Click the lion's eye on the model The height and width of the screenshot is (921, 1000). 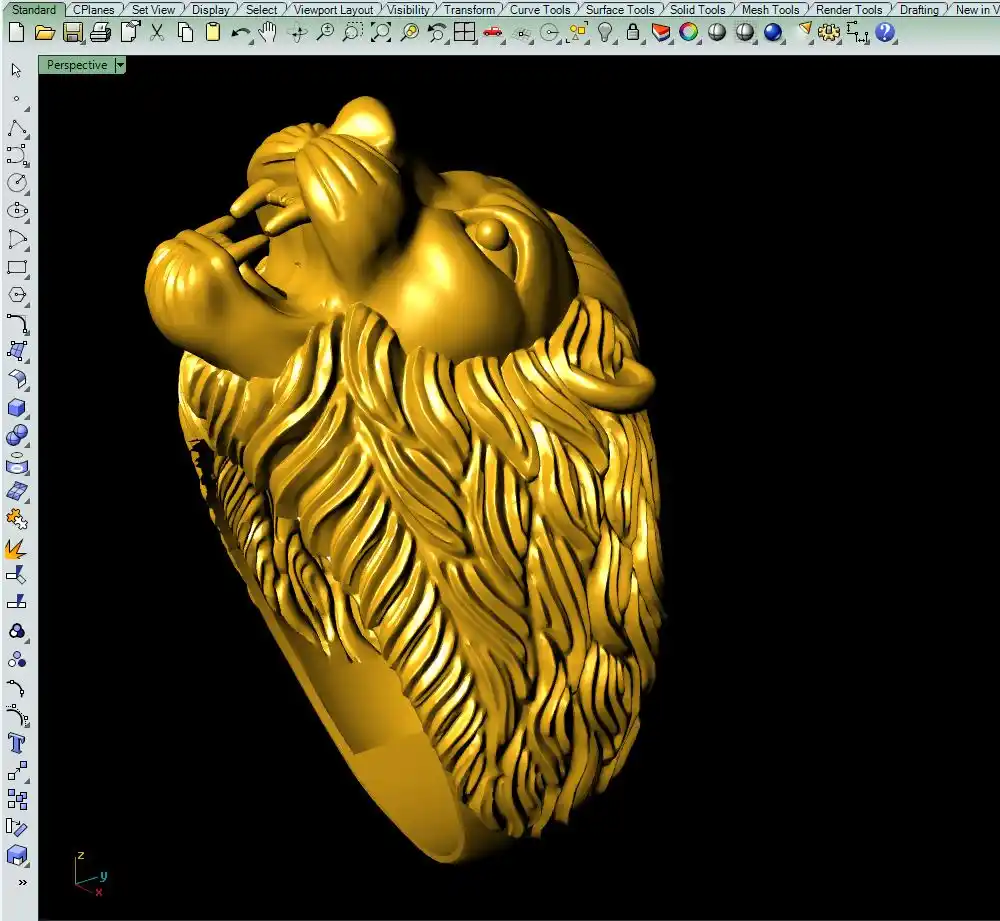490,233
